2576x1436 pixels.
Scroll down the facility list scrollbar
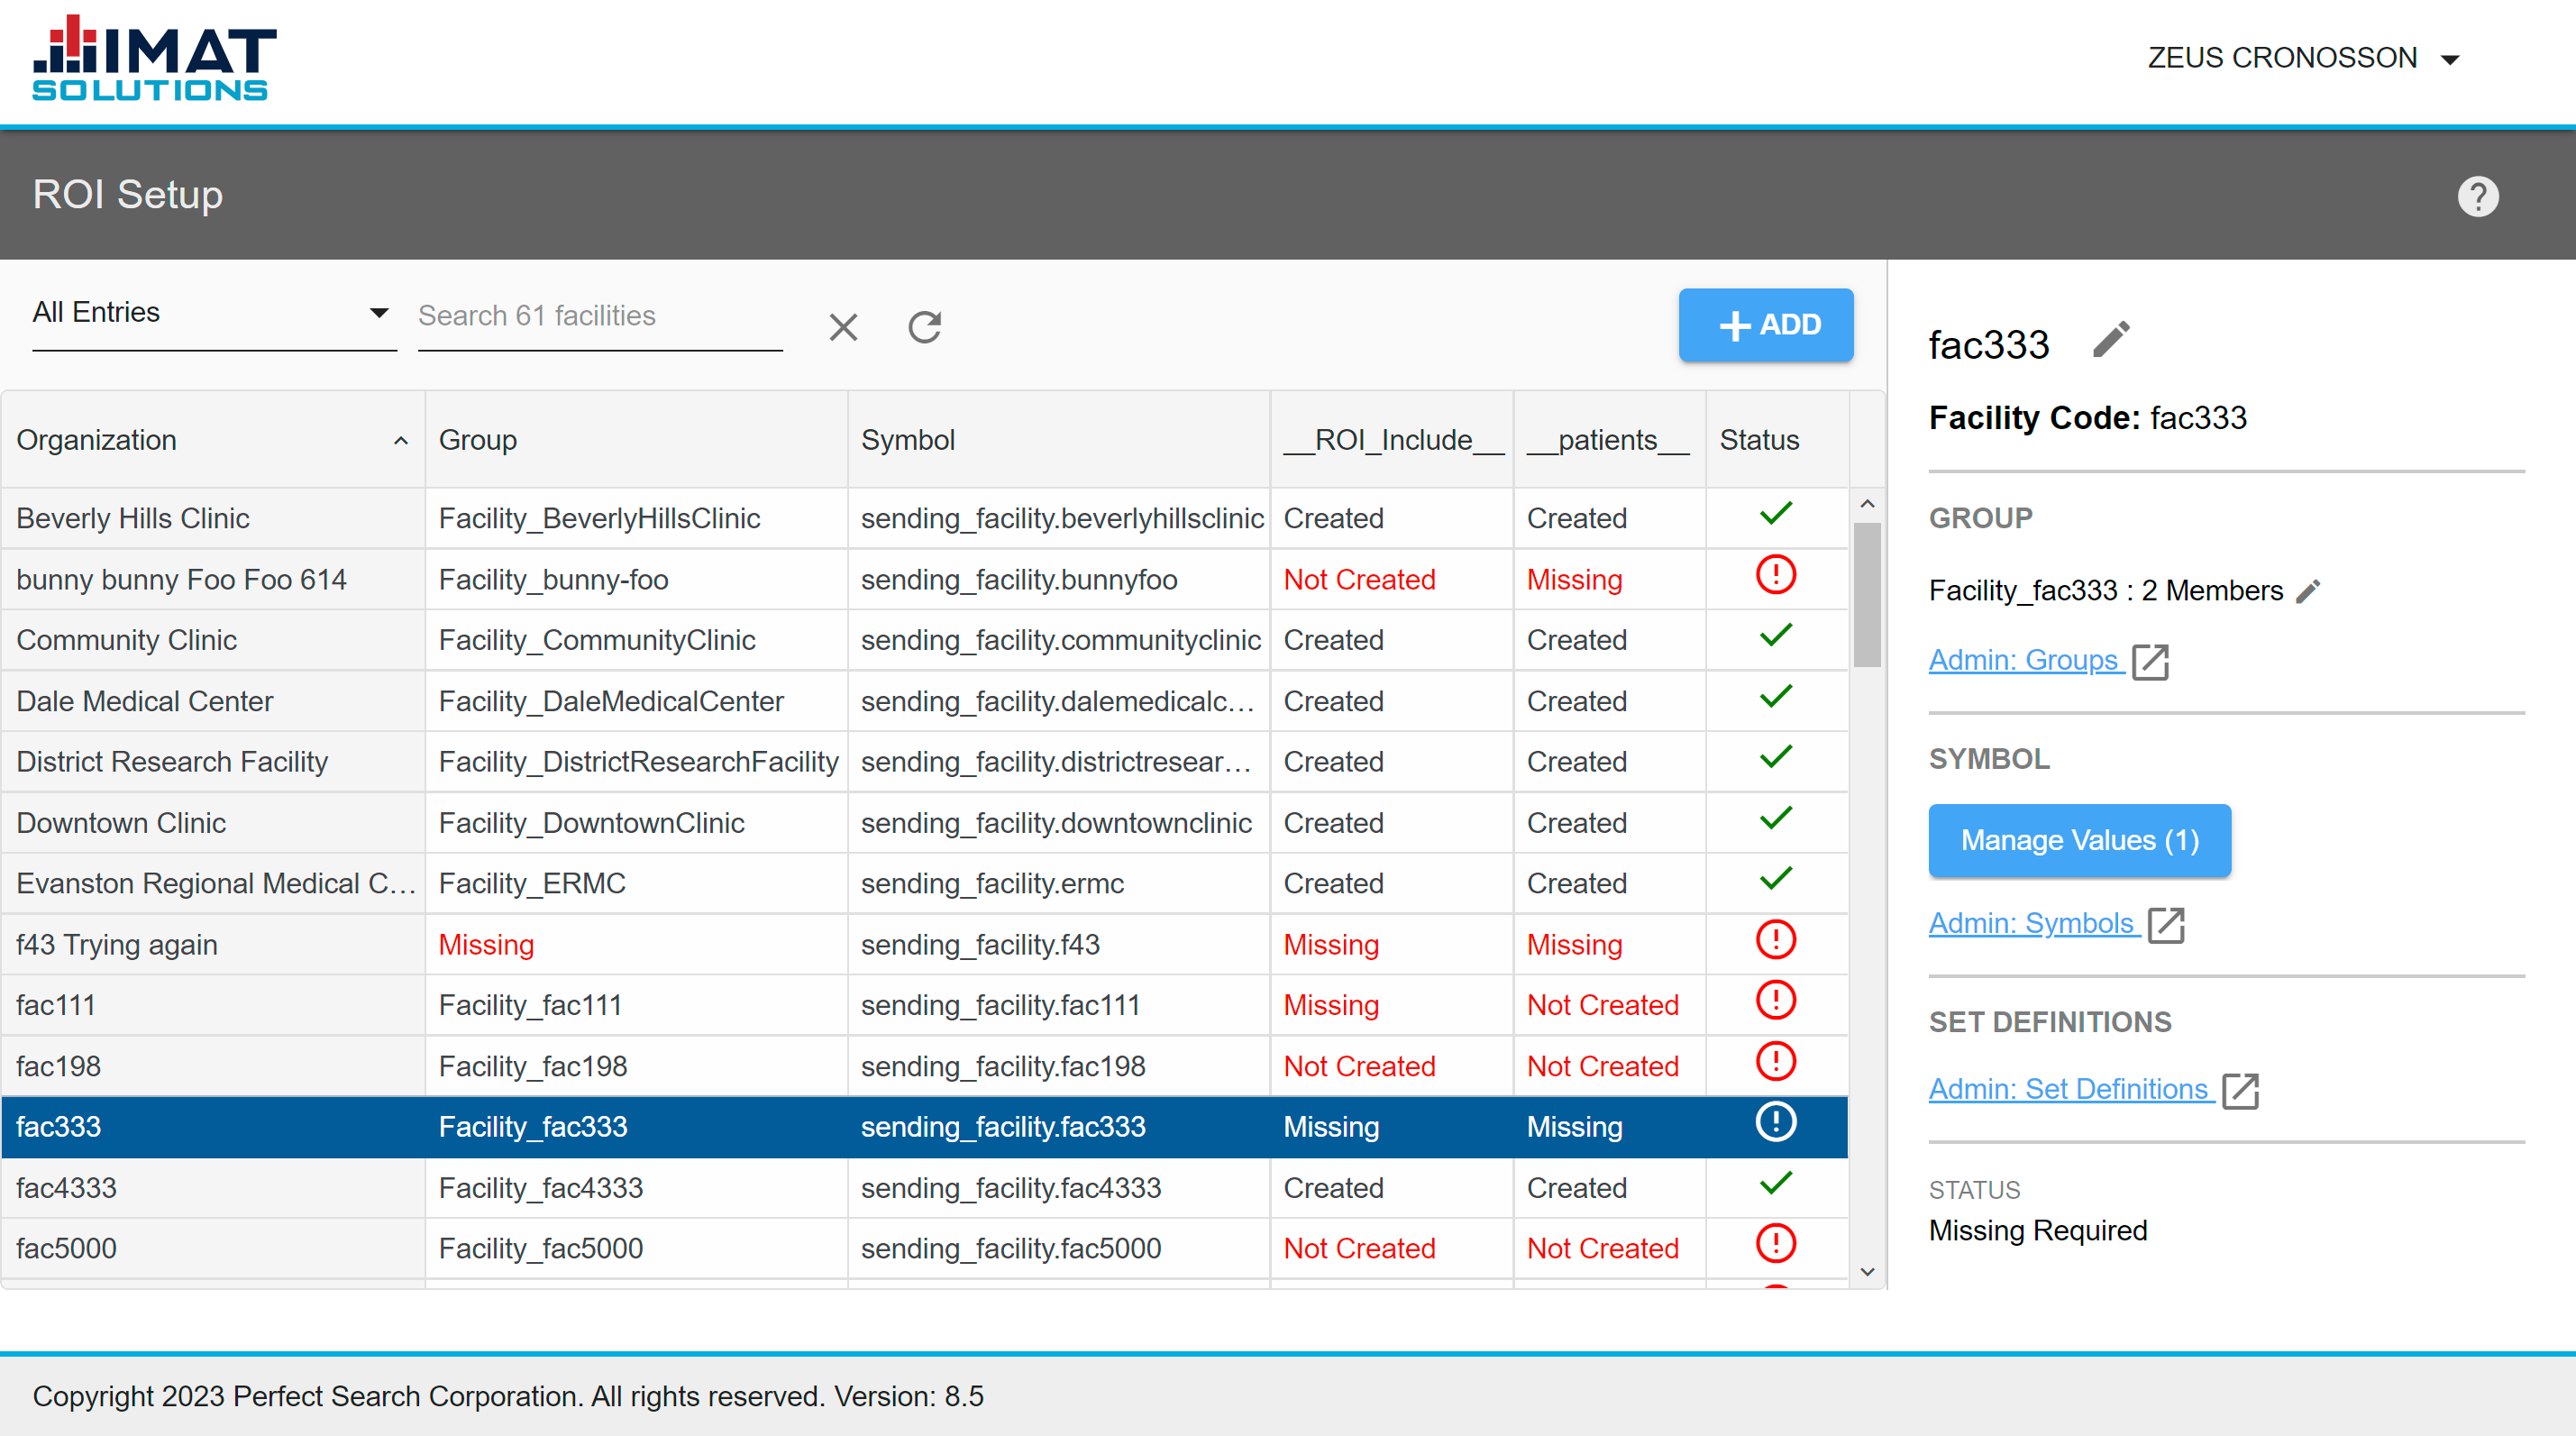click(x=1872, y=1278)
